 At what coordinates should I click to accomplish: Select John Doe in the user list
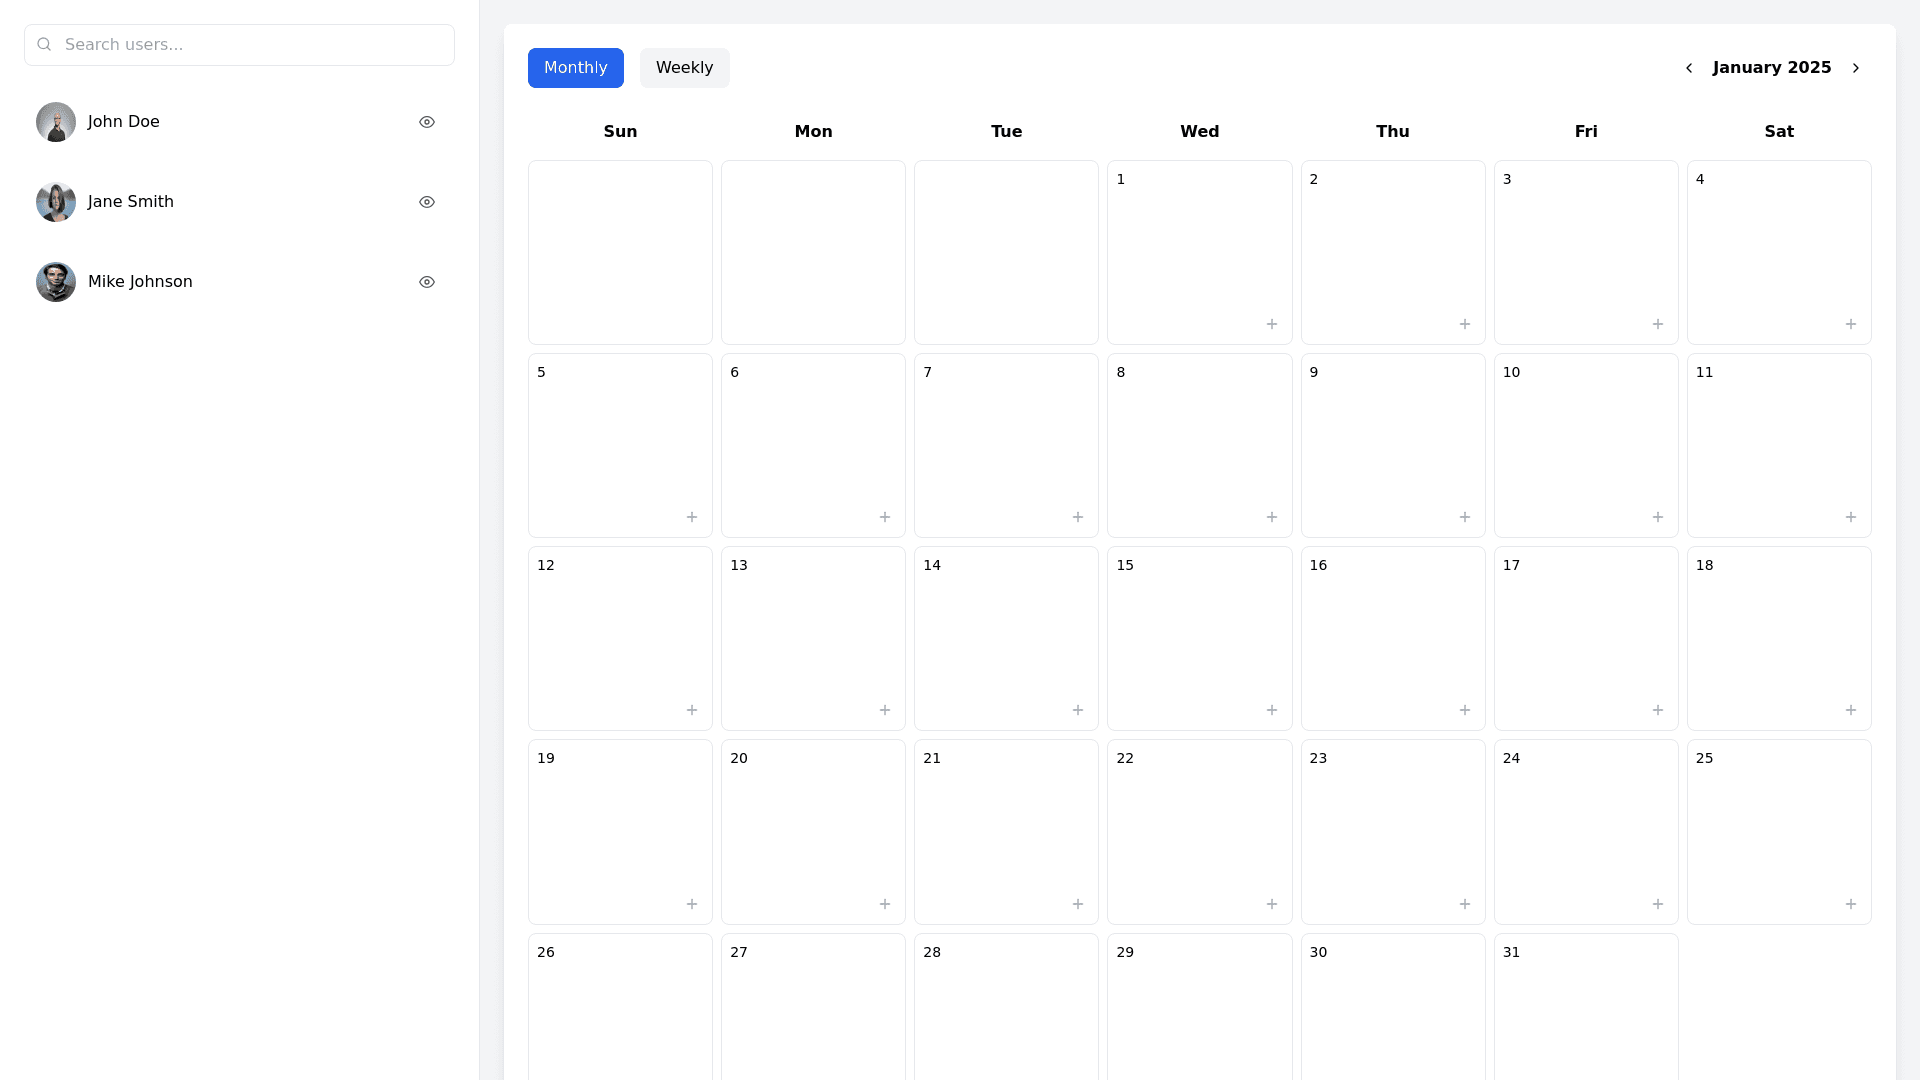click(x=123, y=122)
